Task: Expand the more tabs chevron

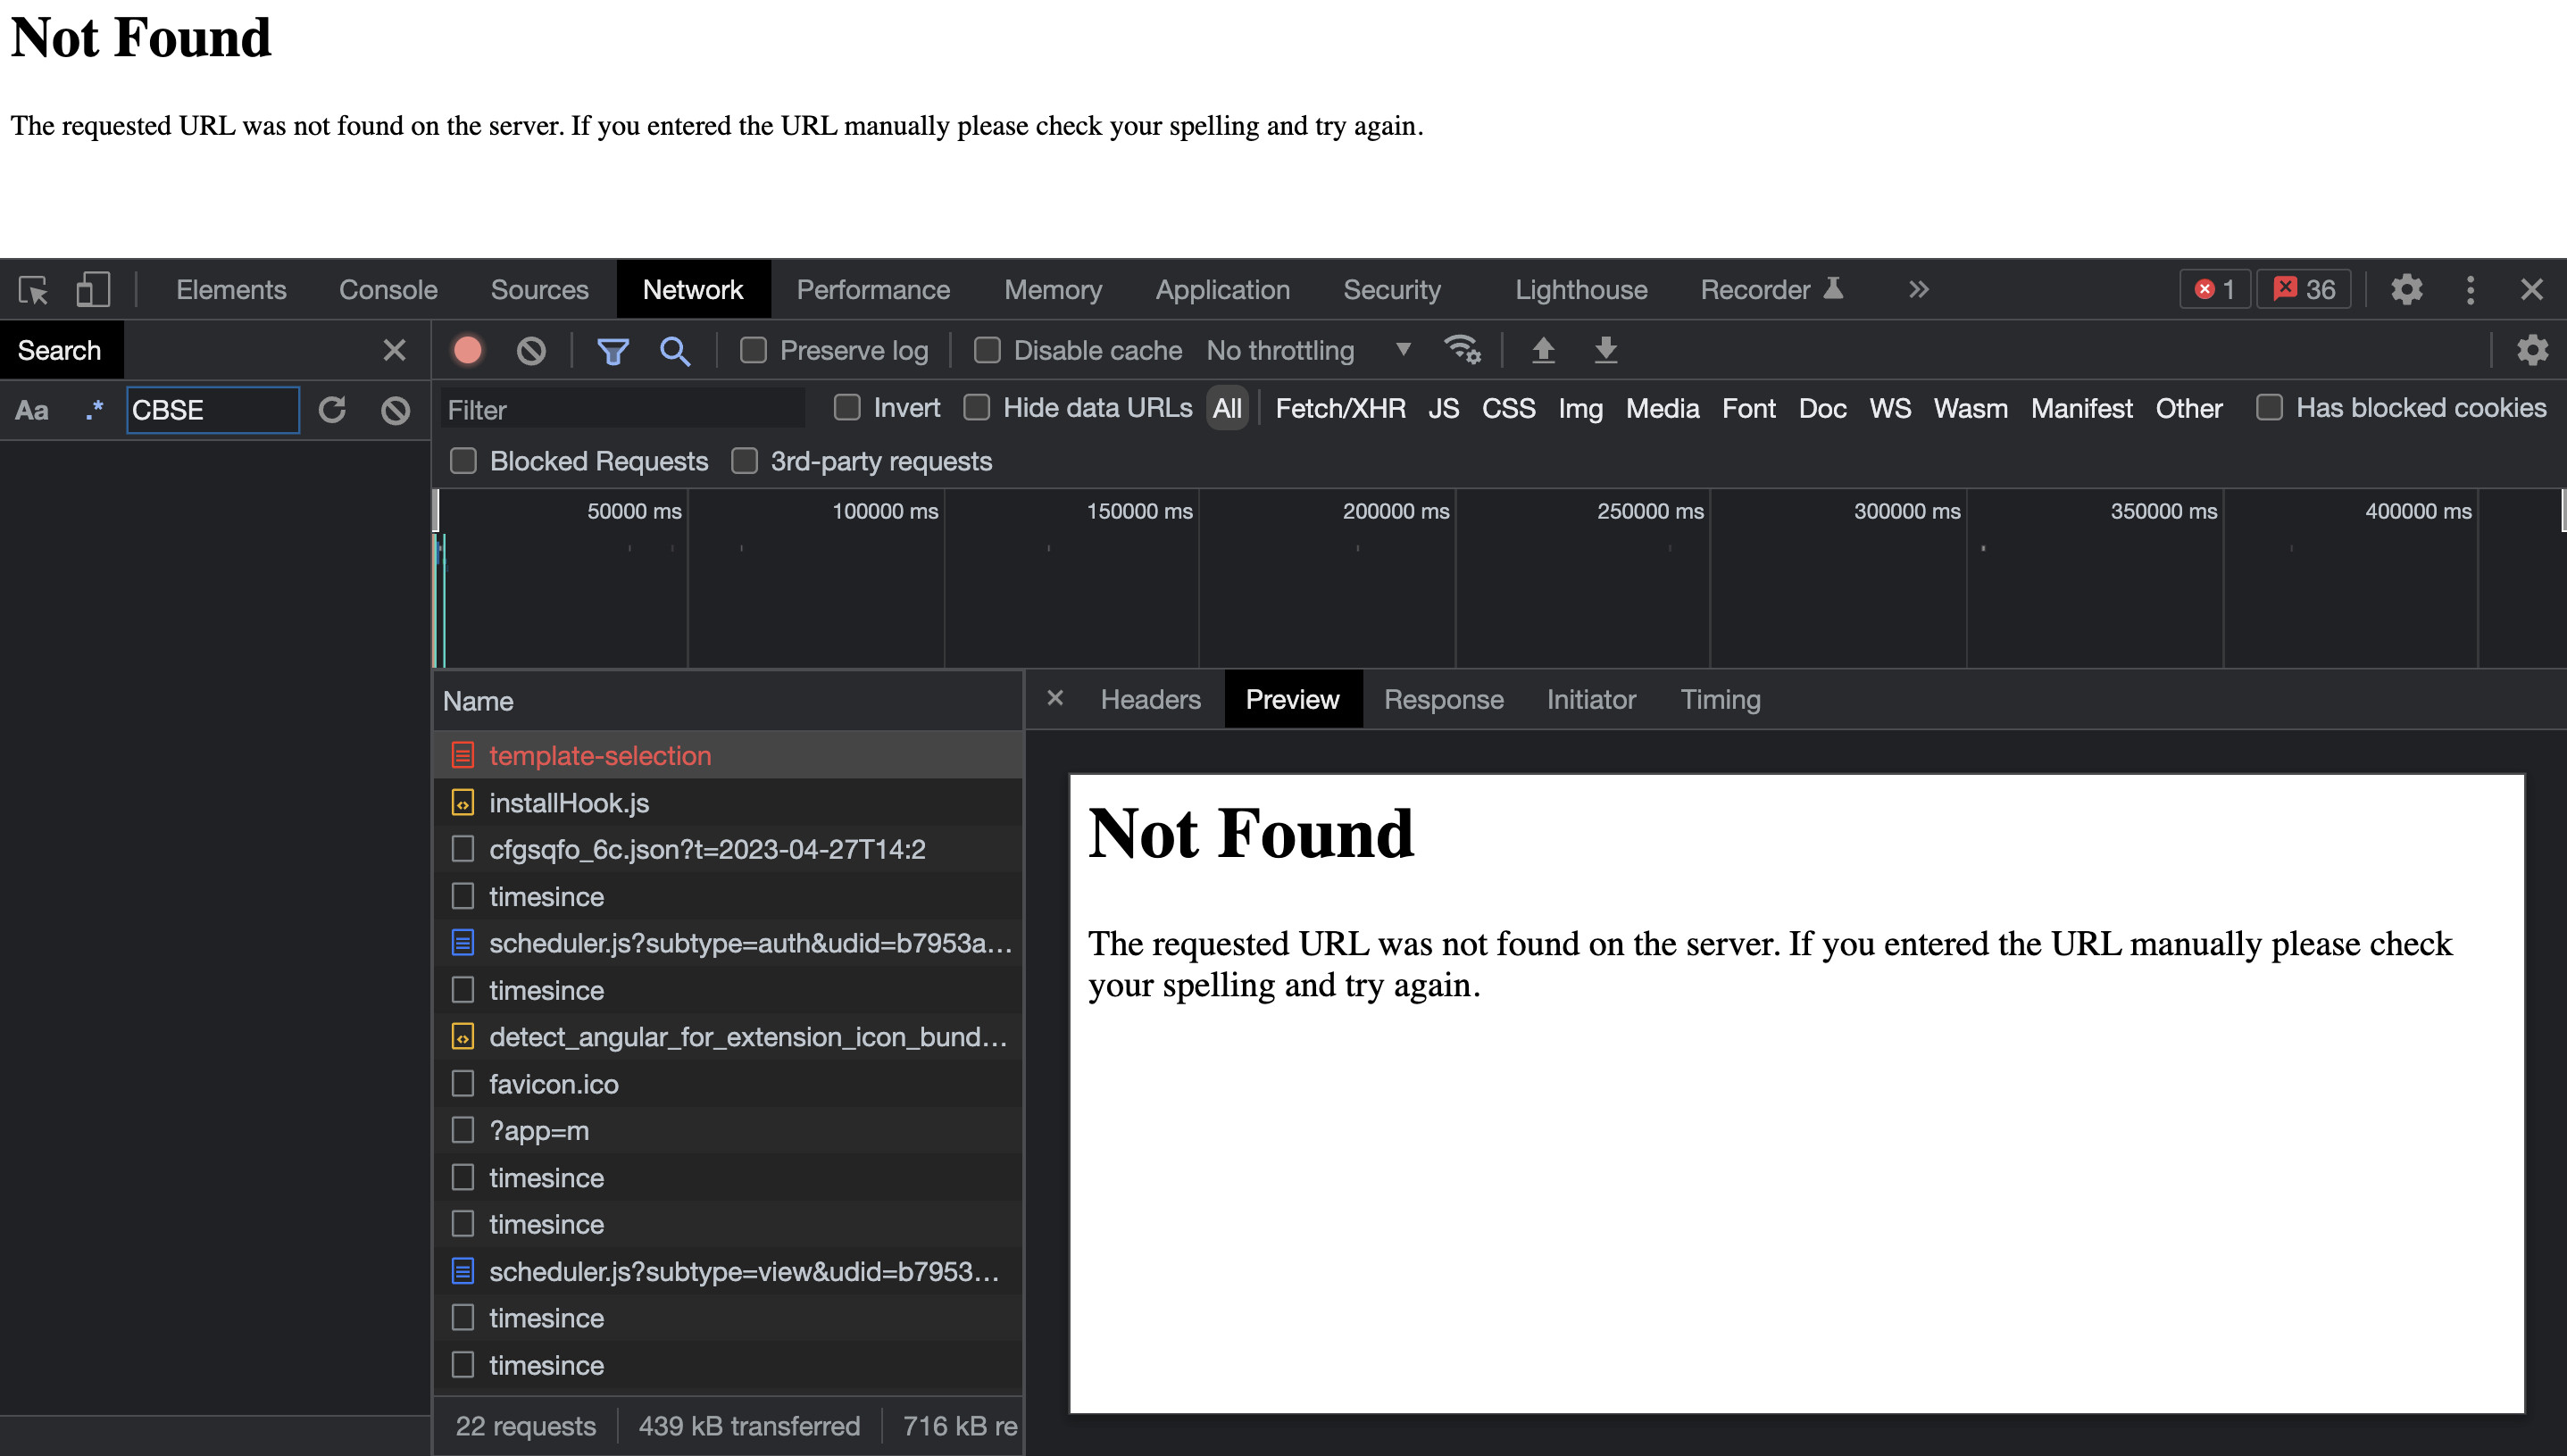Action: pos(1917,290)
